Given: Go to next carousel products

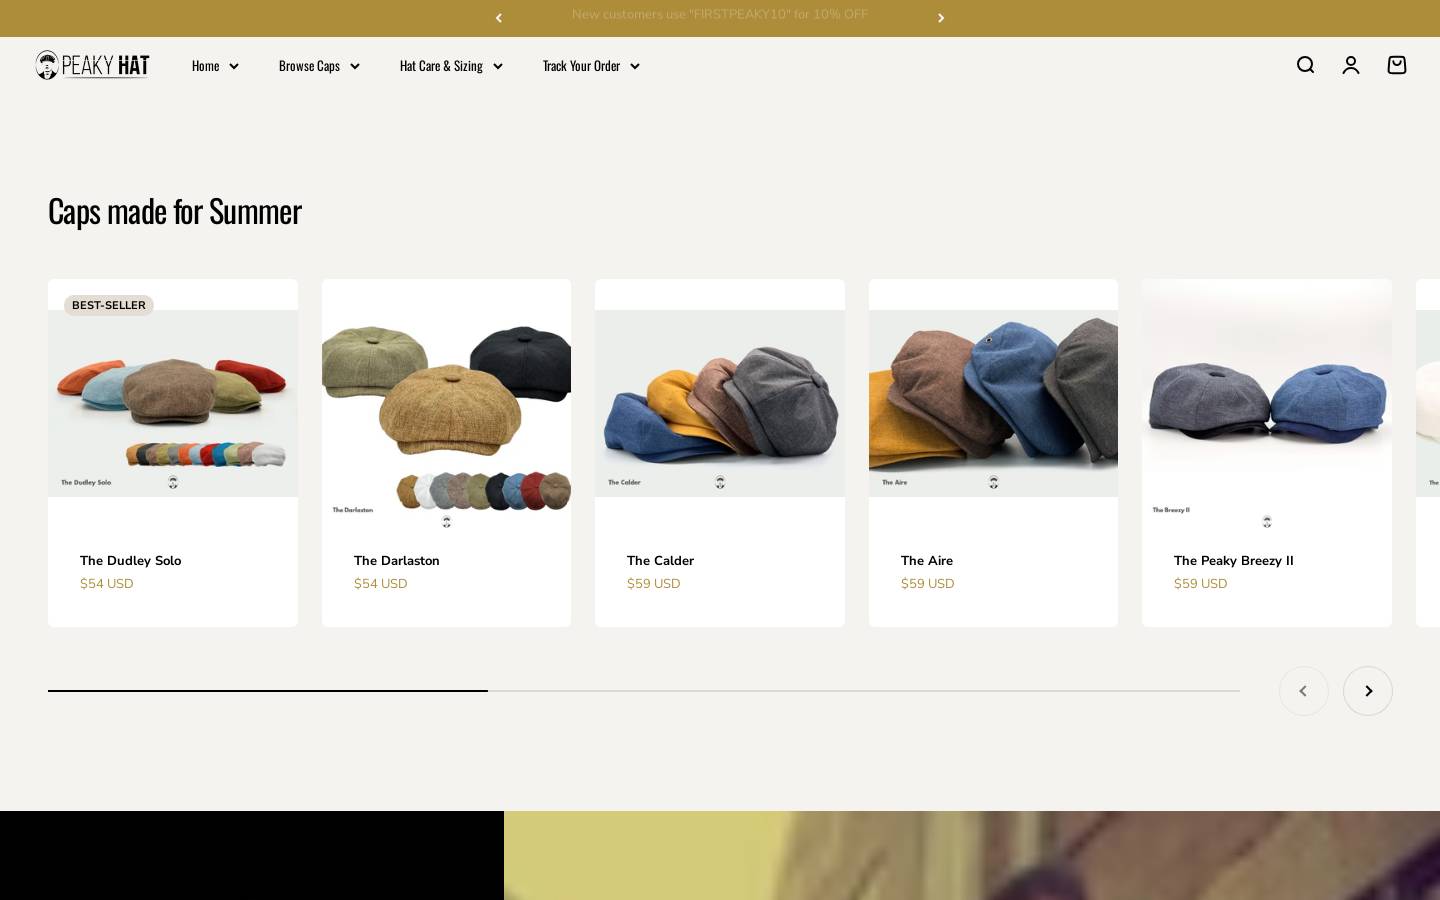Looking at the screenshot, I should pos(1368,691).
